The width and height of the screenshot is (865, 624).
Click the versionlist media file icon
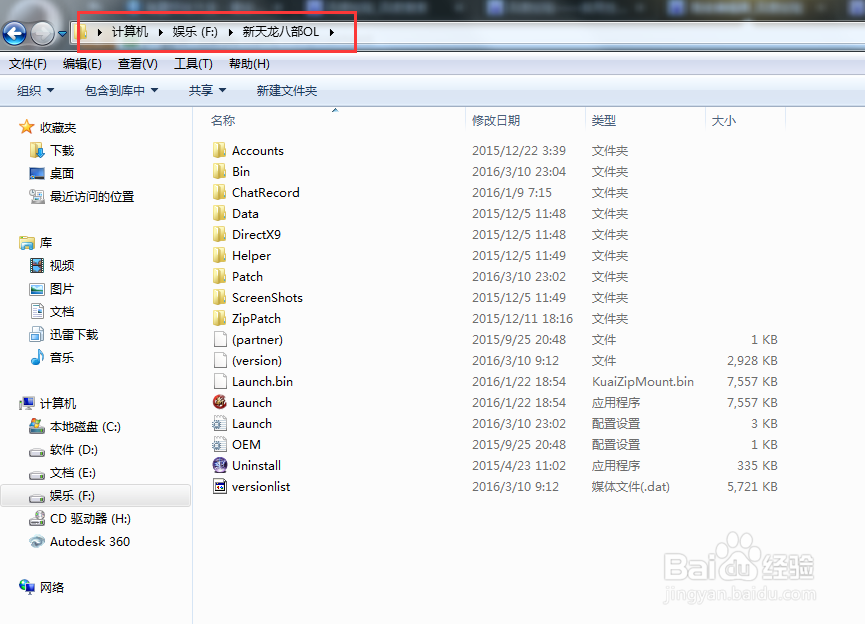click(220, 486)
